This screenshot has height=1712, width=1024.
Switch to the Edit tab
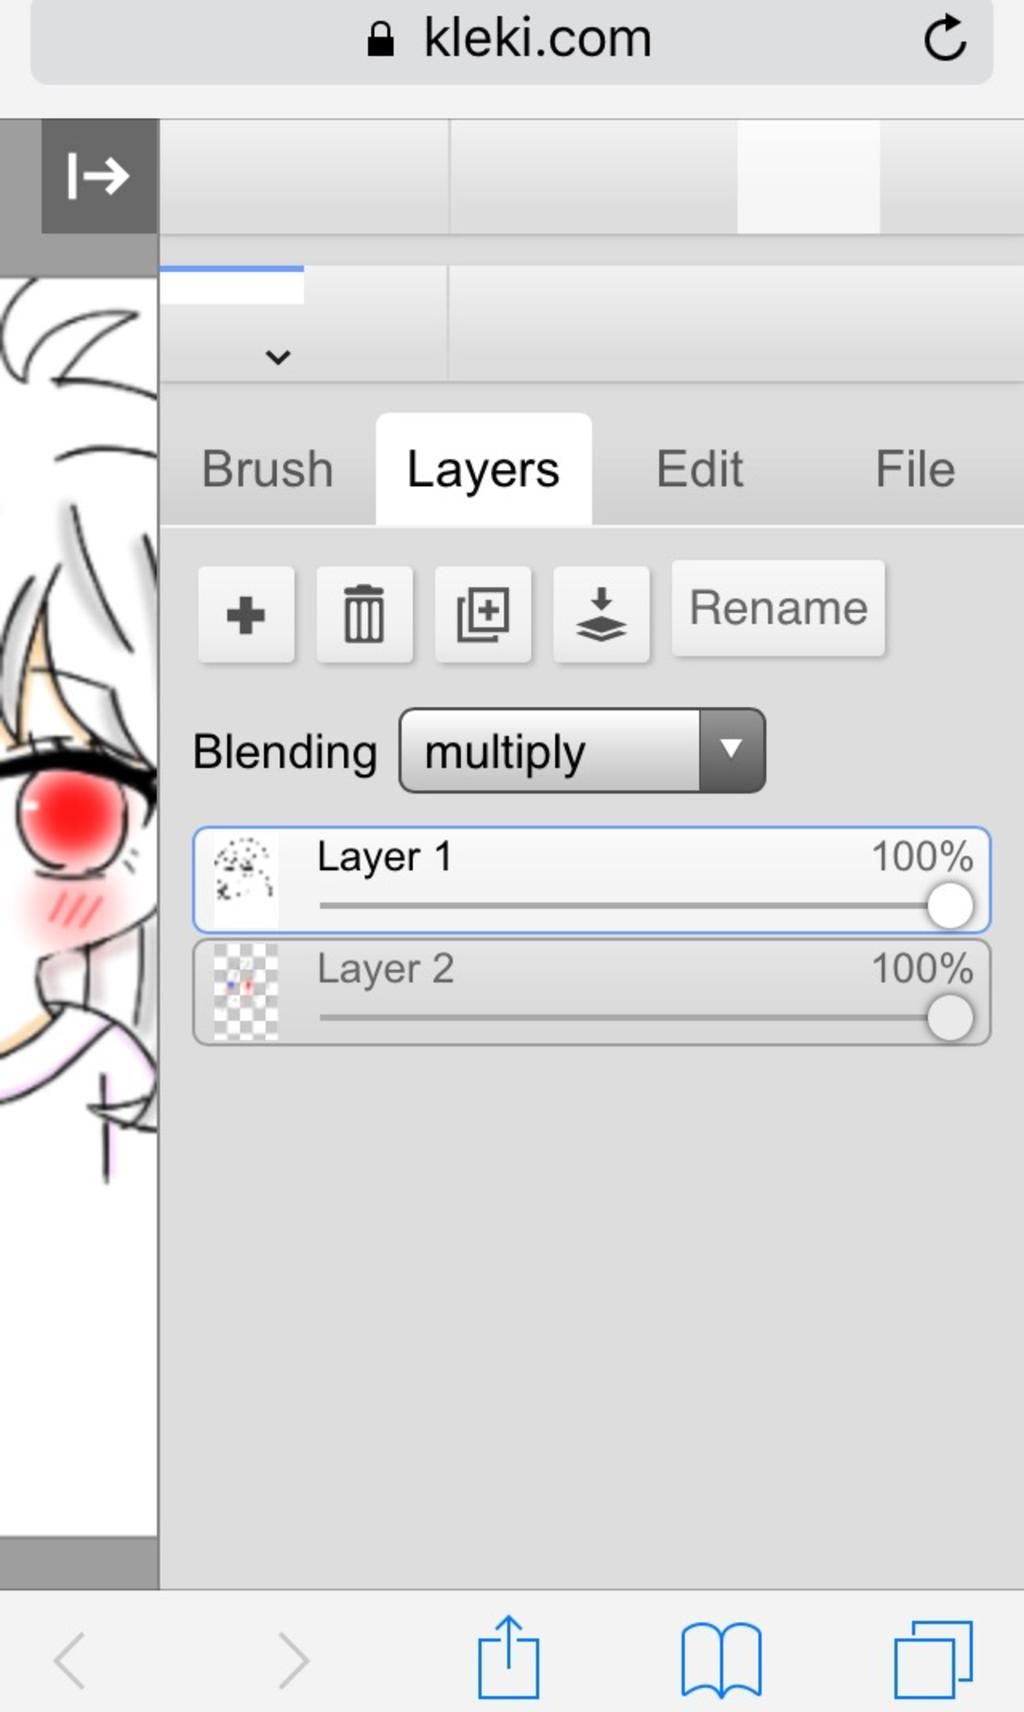tap(699, 469)
